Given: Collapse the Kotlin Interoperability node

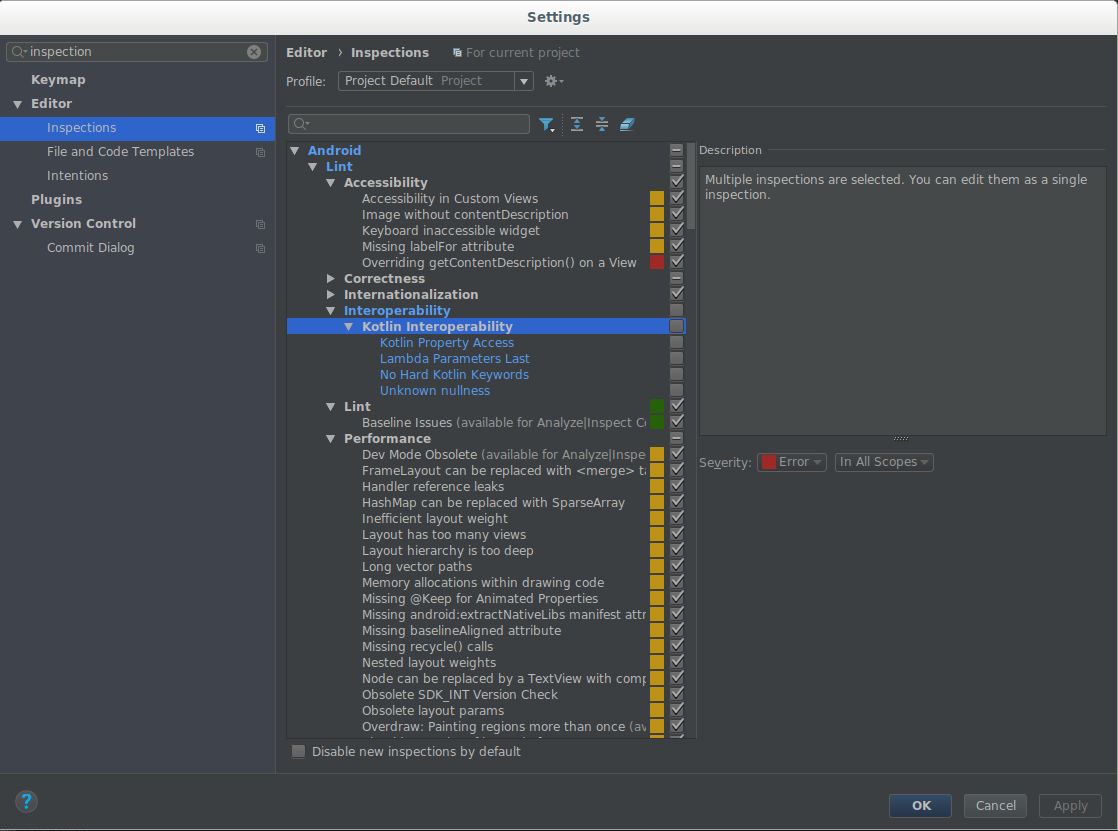Looking at the screenshot, I should (349, 327).
